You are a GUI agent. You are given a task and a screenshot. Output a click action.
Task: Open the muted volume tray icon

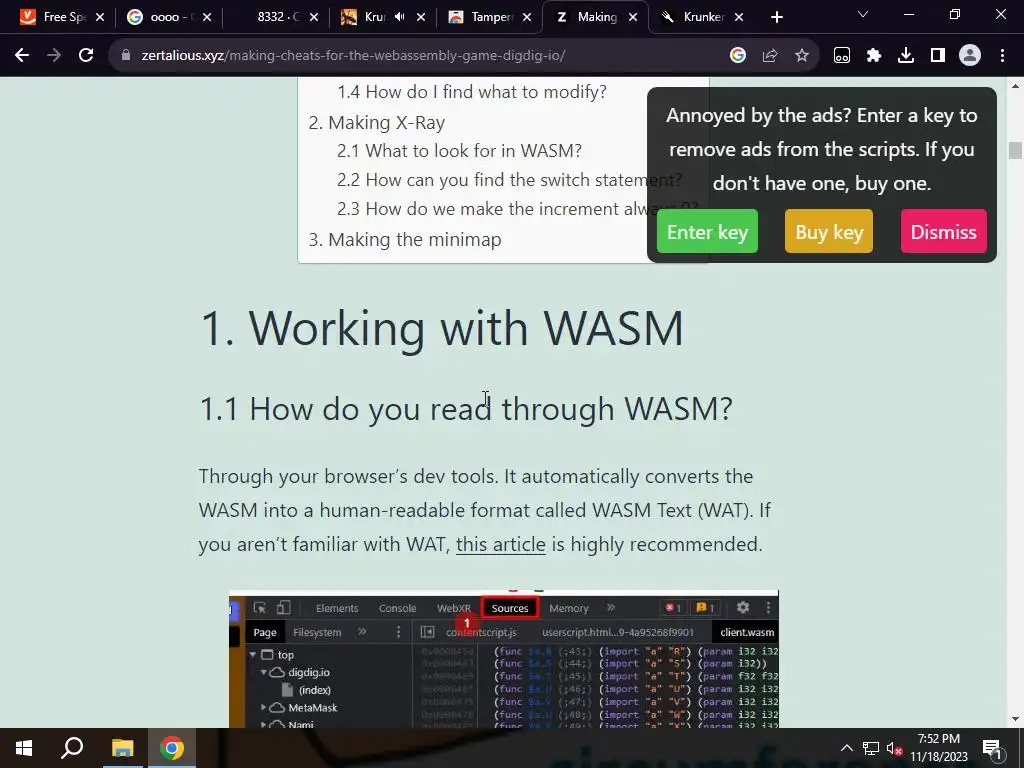[x=895, y=748]
